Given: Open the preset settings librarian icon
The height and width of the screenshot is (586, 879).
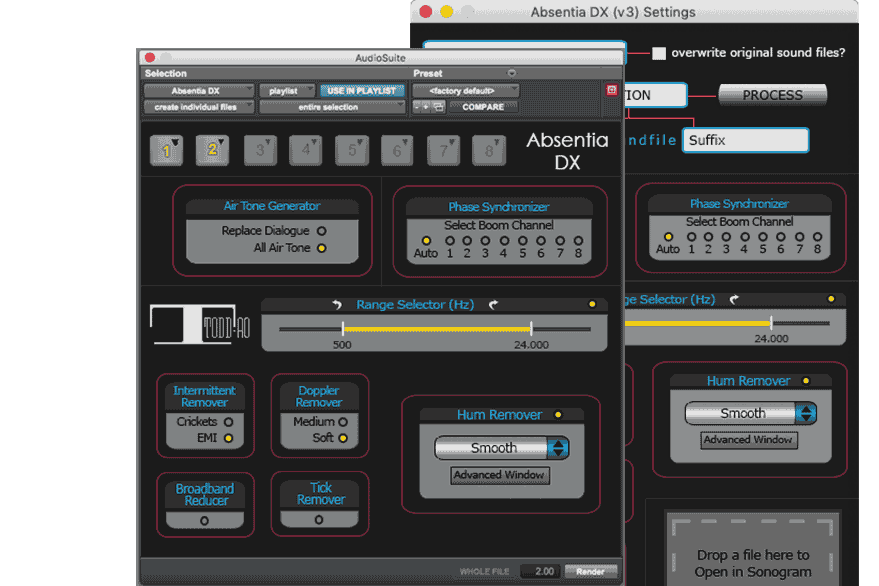Looking at the screenshot, I should [438, 107].
